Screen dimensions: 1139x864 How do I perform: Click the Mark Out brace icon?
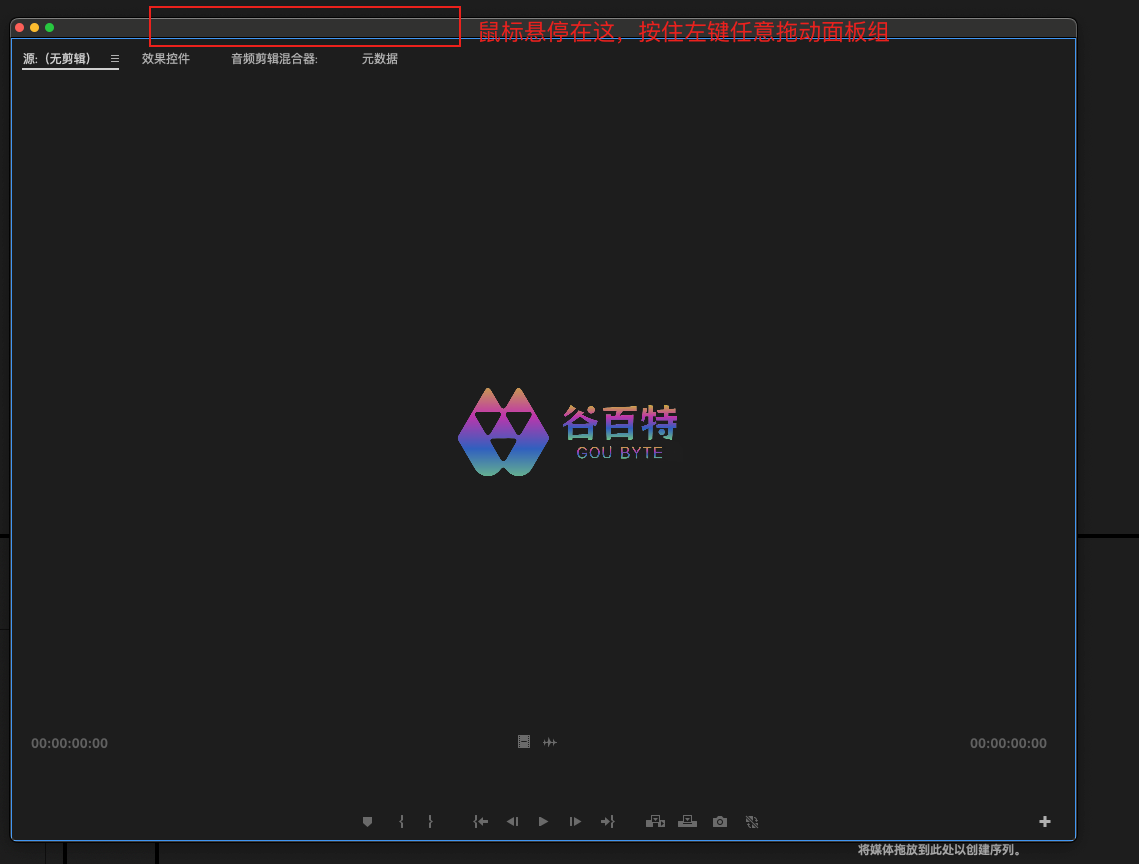point(430,822)
